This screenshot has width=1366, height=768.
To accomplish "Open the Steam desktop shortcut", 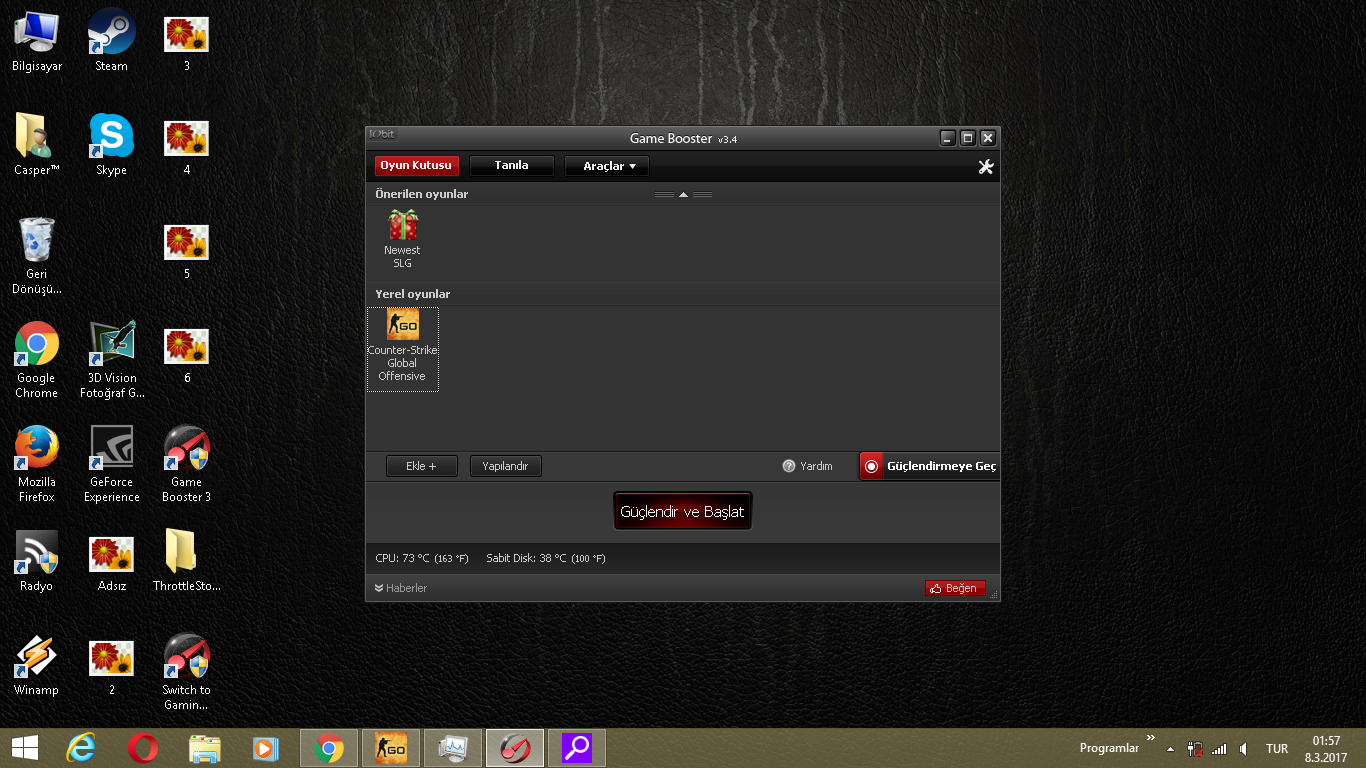I will [x=112, y=41].
